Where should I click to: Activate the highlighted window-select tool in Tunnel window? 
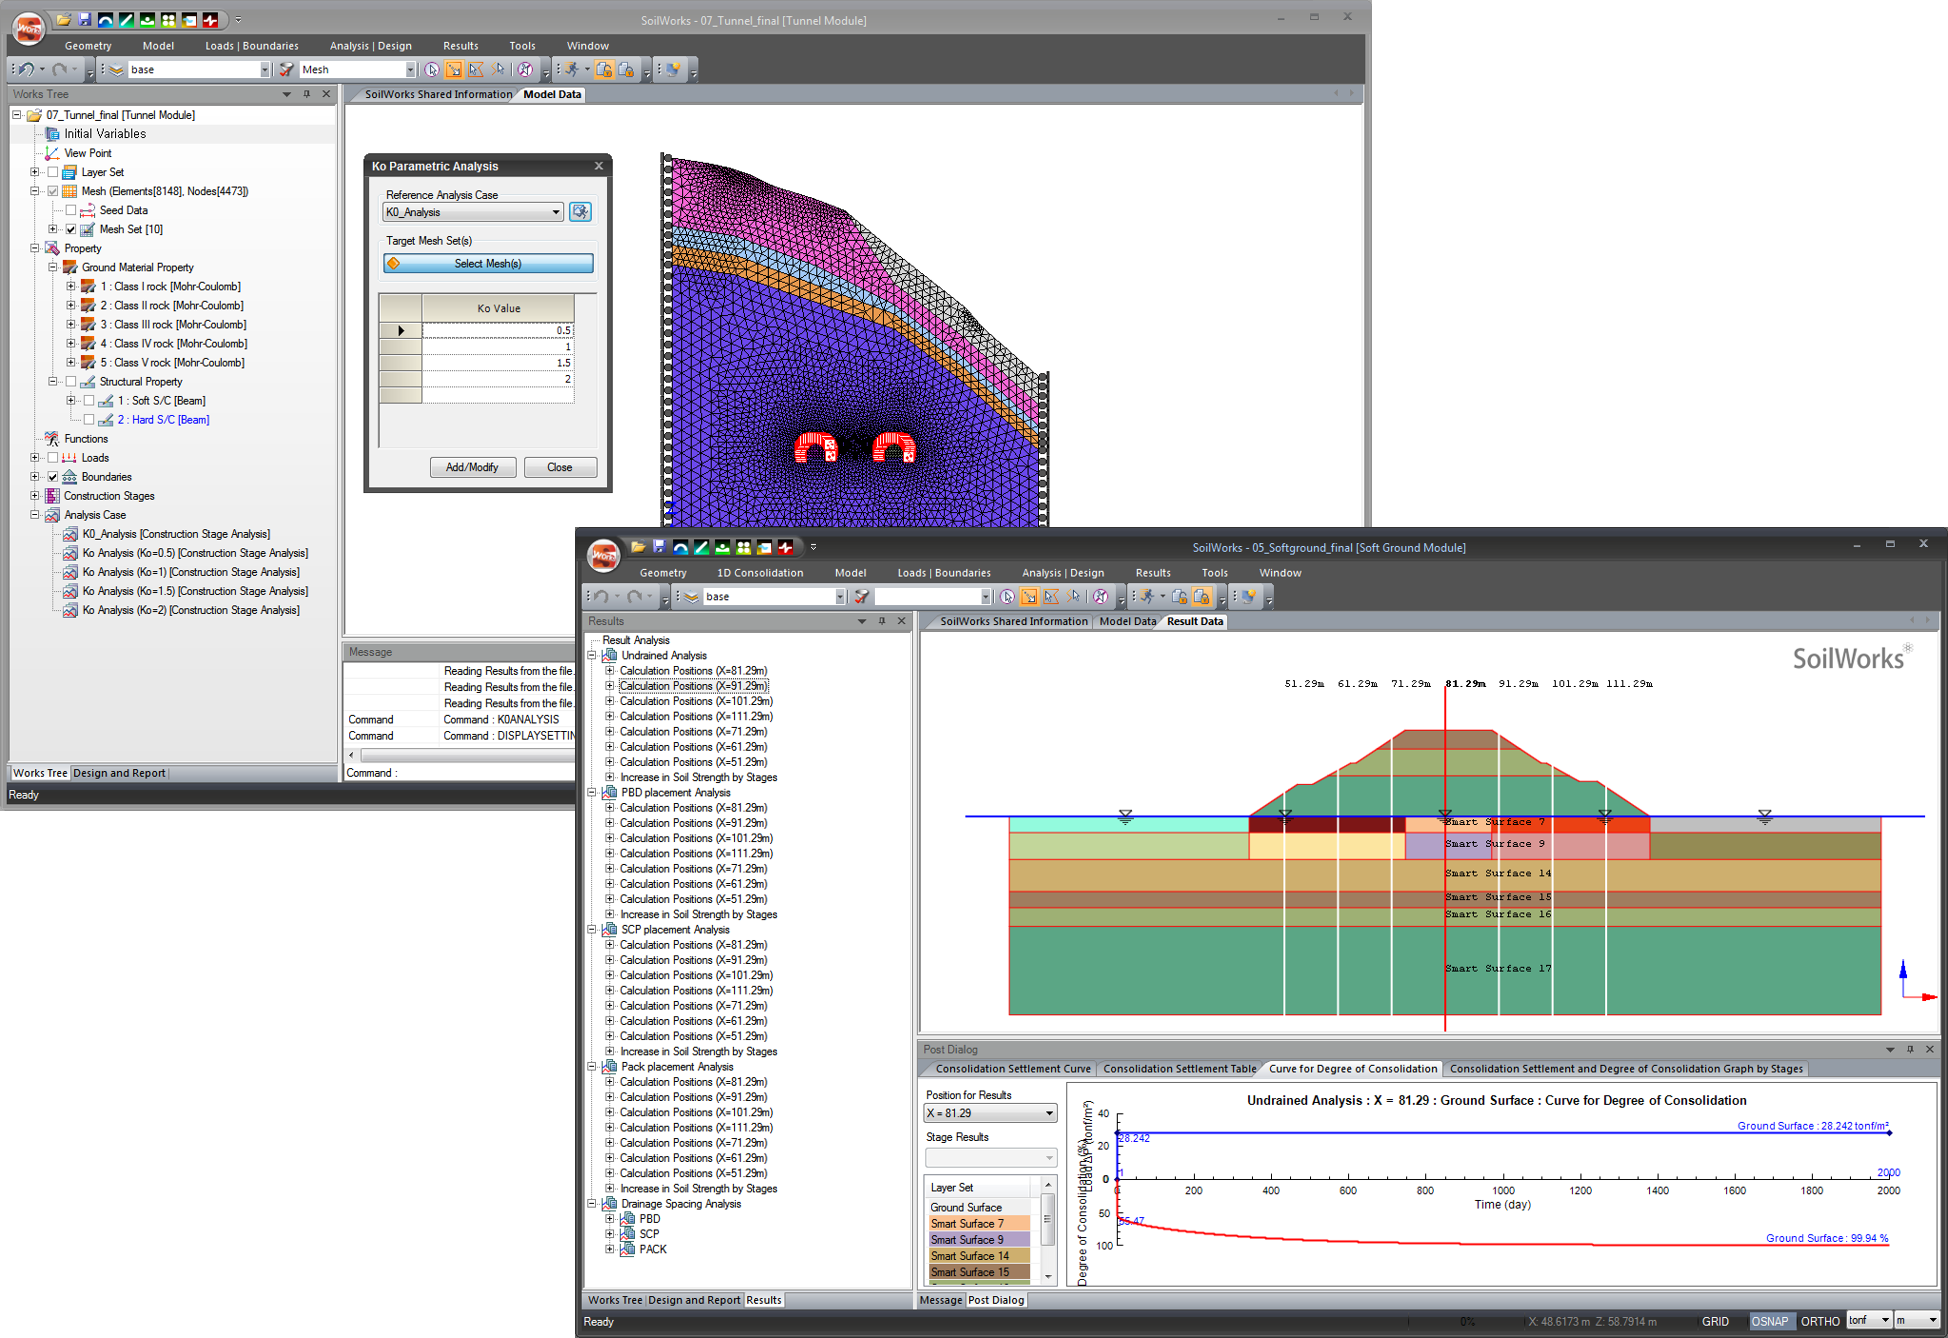coord(454,69)
